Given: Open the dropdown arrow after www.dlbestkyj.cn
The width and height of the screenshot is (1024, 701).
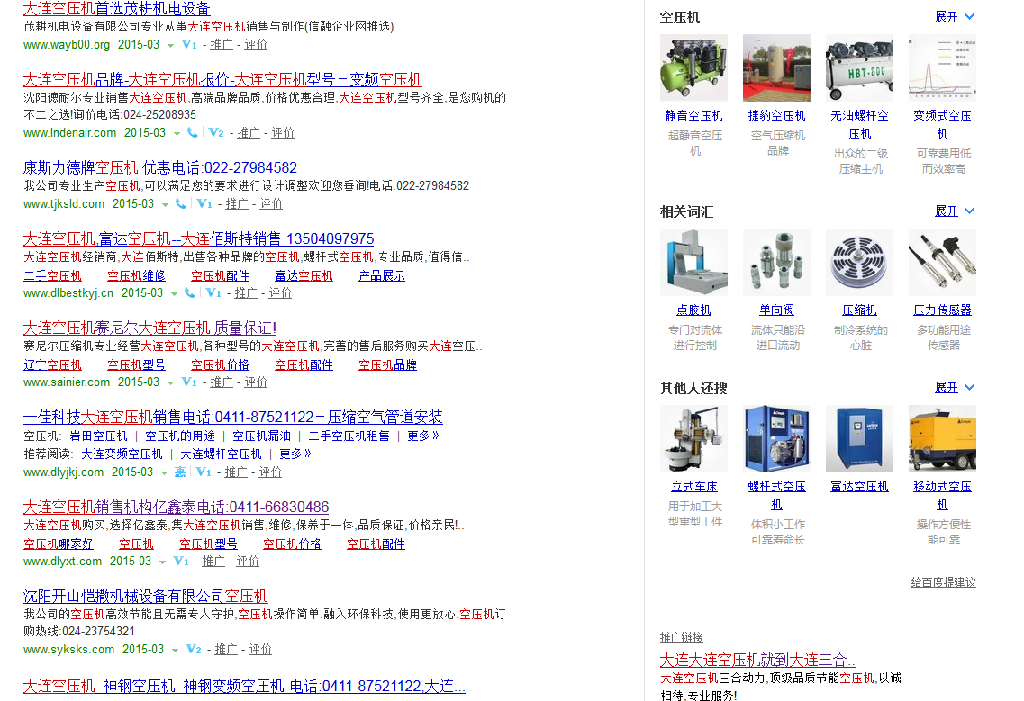Looking at the screenshot, I should coord(174,293).
